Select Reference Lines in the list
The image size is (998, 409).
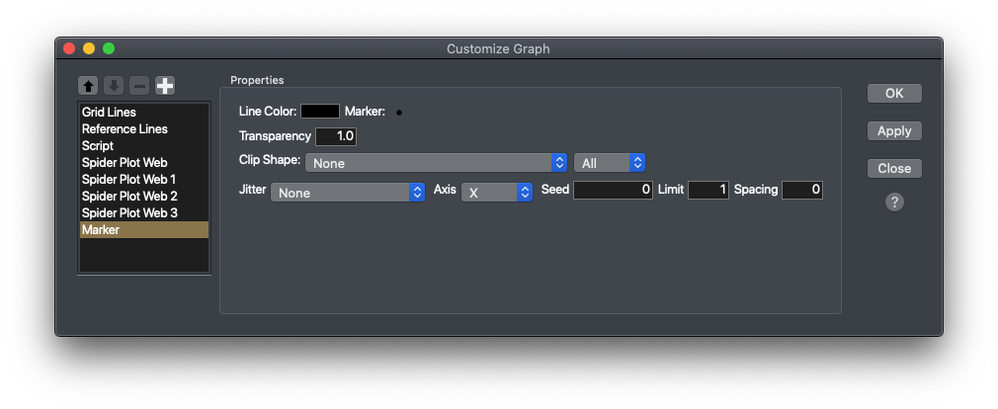coord(124,129)
